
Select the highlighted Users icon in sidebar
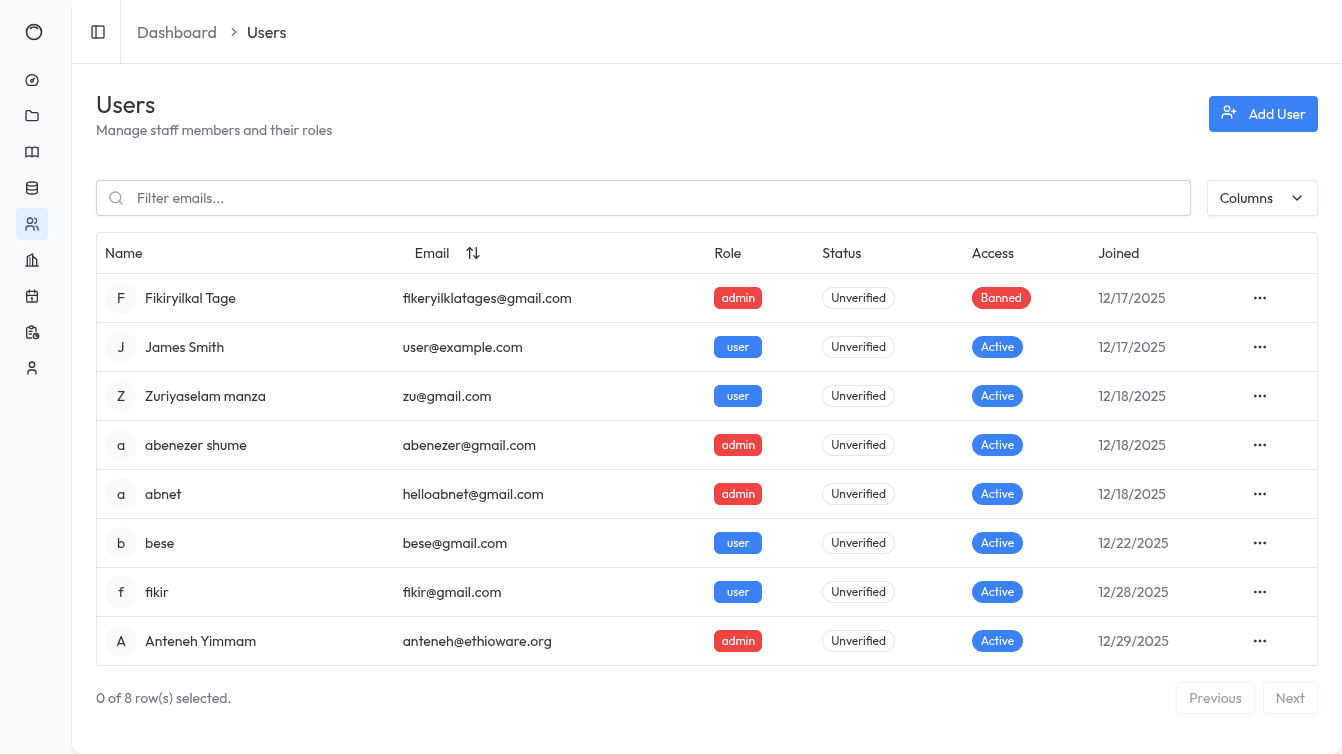tap(31, 223)
